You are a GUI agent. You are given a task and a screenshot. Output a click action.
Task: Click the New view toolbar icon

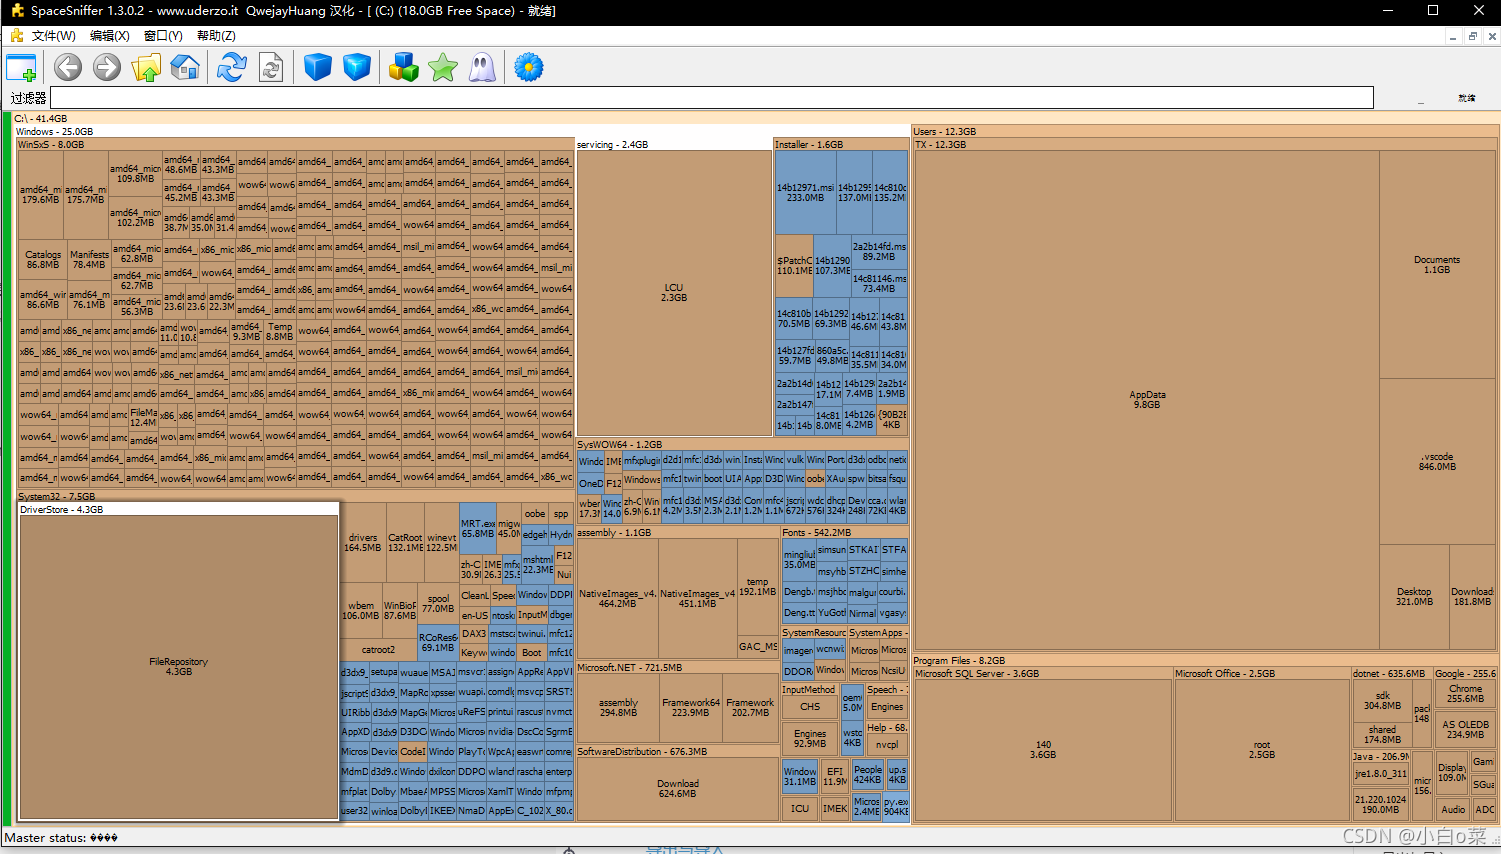pyautogui.click(x=21, y=68)
